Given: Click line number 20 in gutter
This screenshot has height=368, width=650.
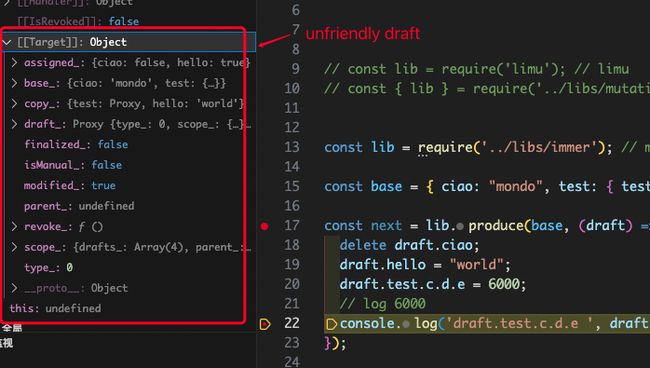Looking at the screenshot, I should [292, 284].
